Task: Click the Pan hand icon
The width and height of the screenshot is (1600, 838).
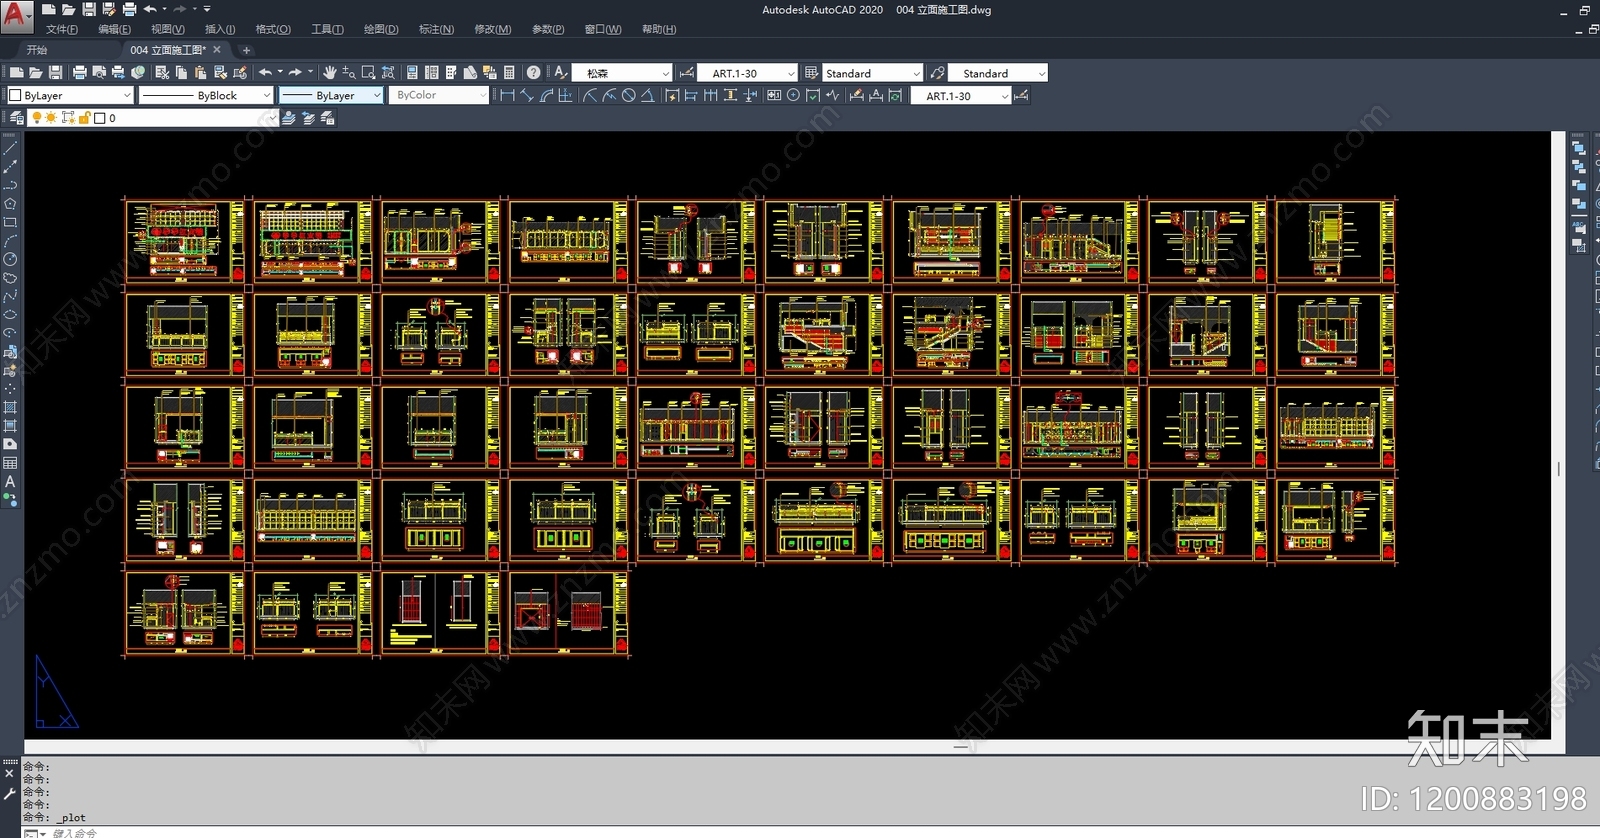Action: 329,72
